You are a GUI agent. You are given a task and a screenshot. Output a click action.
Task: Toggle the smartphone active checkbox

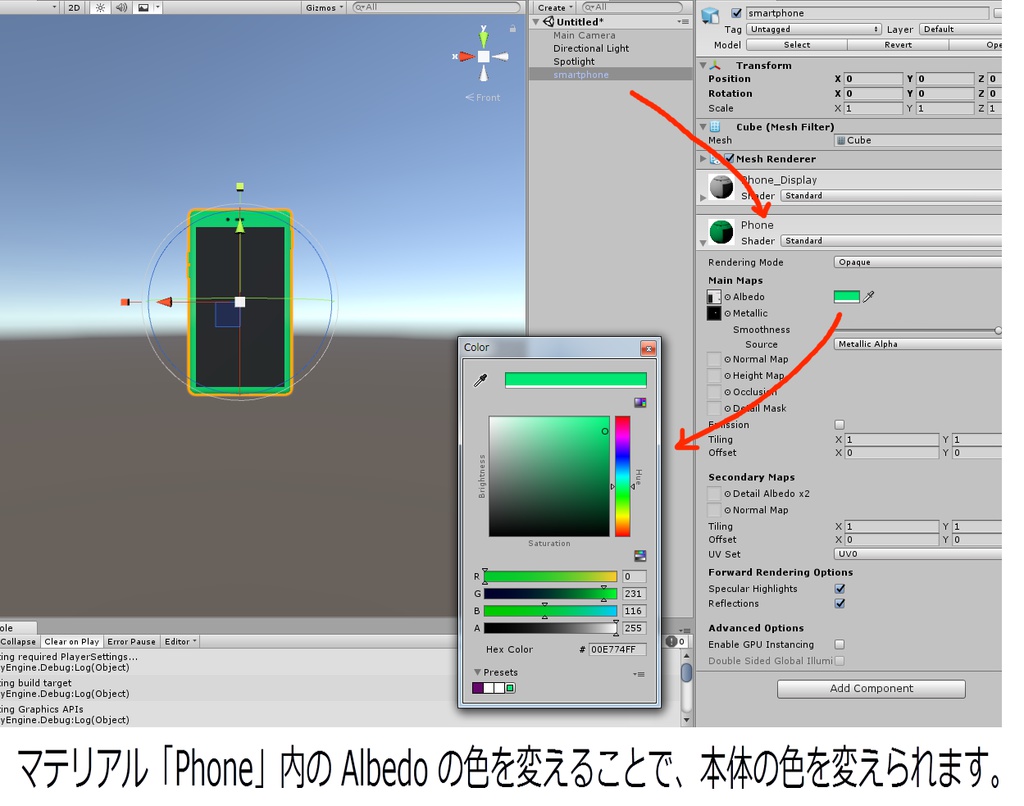point(737,12)
